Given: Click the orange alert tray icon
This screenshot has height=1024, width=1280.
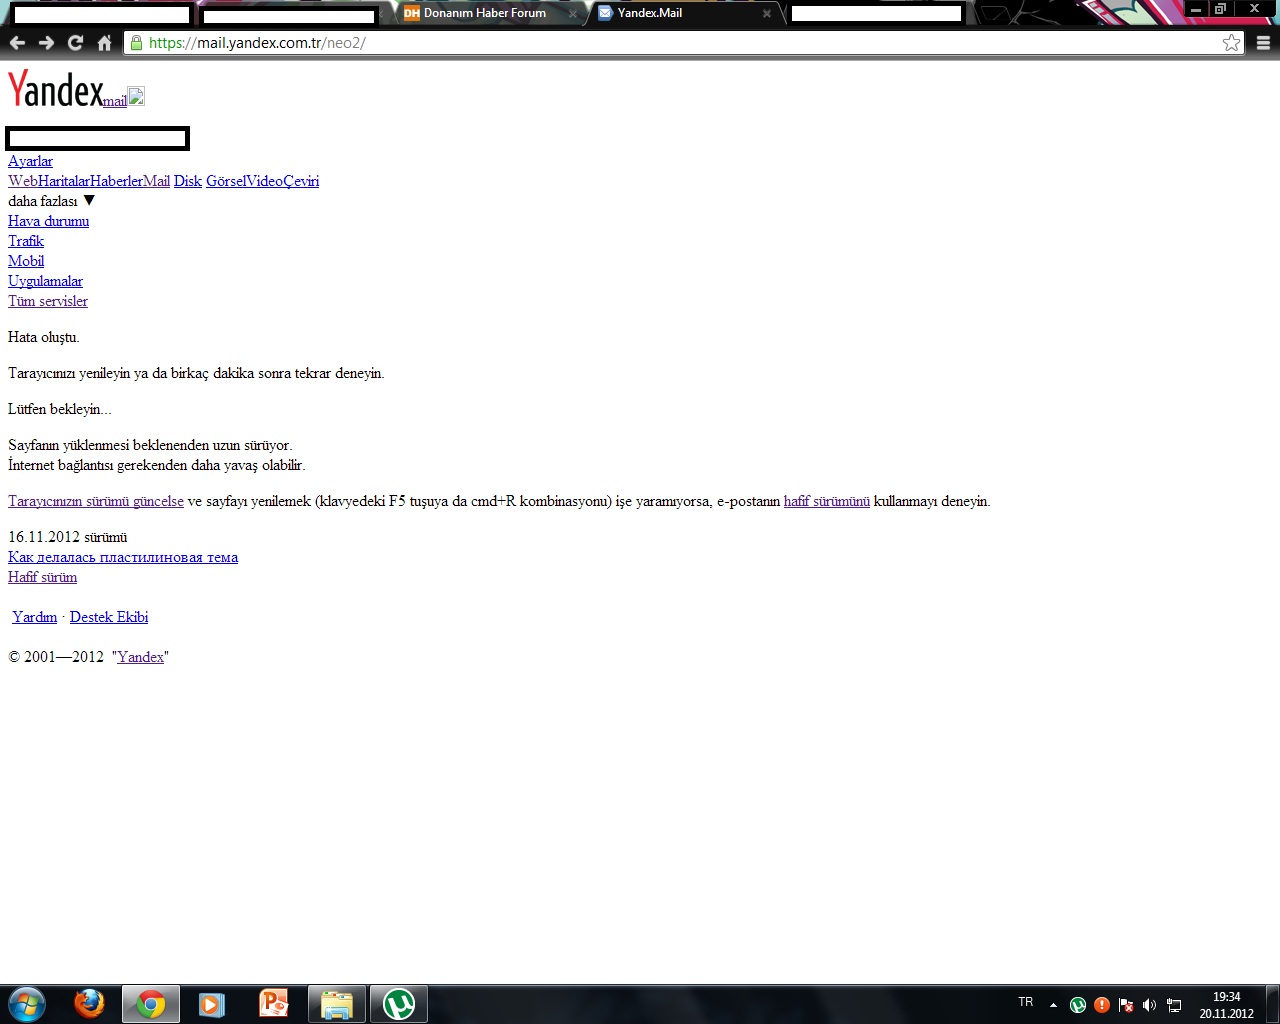Looking at the screenshot, I should [1102, 1005].
